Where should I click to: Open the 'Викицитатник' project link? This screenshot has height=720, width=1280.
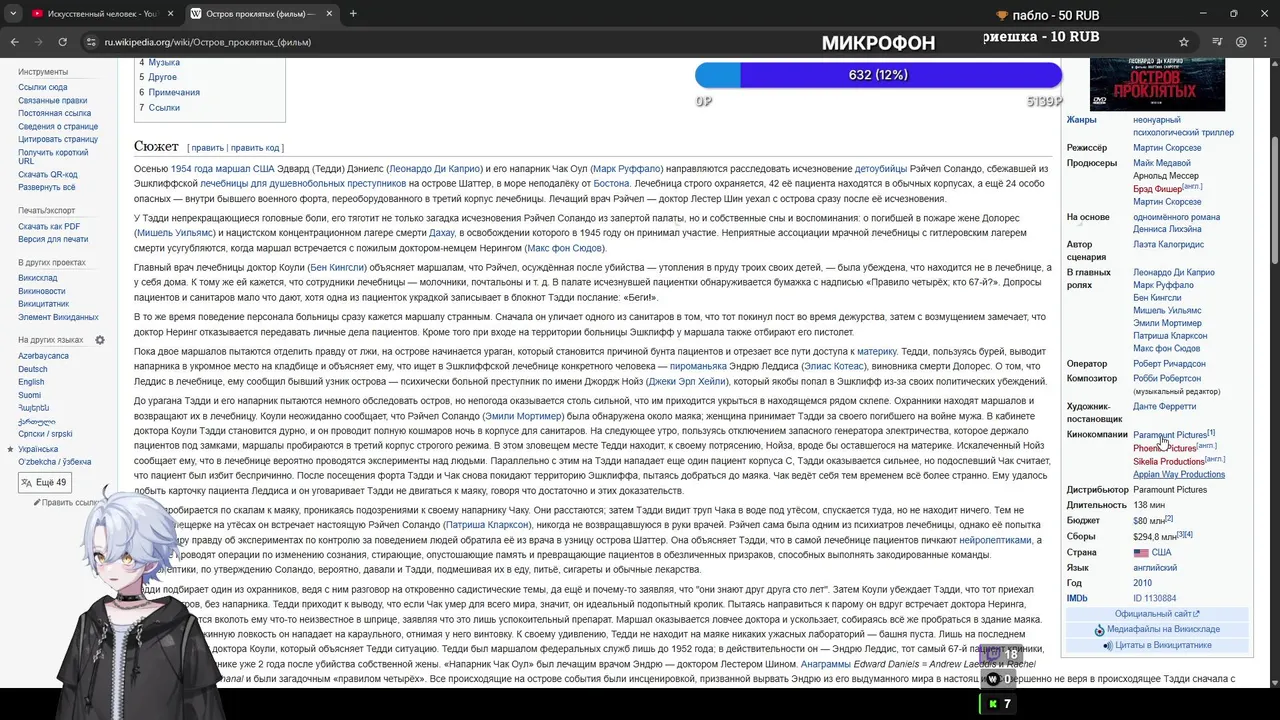(43, 304)
